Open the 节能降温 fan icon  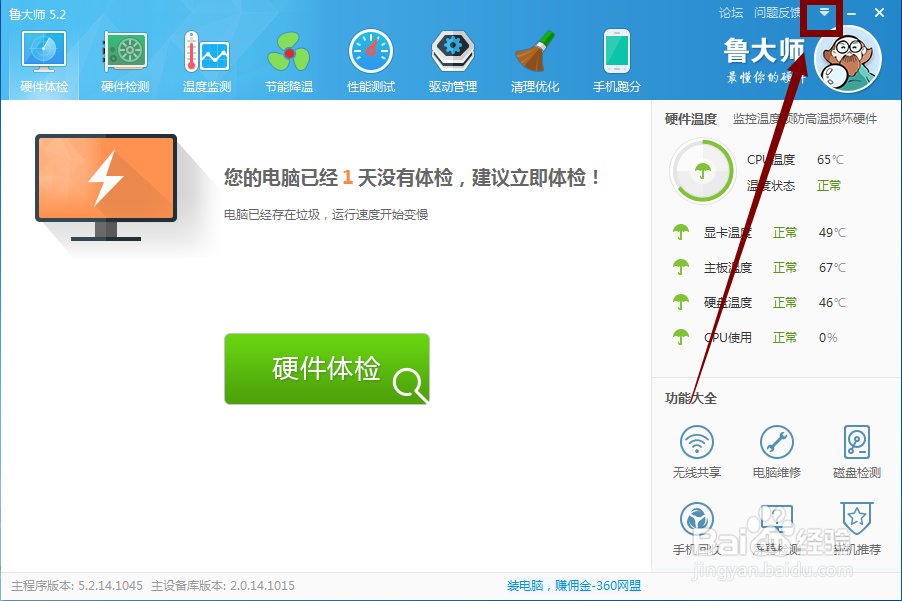pyautogui.click(x=289, y=52)
